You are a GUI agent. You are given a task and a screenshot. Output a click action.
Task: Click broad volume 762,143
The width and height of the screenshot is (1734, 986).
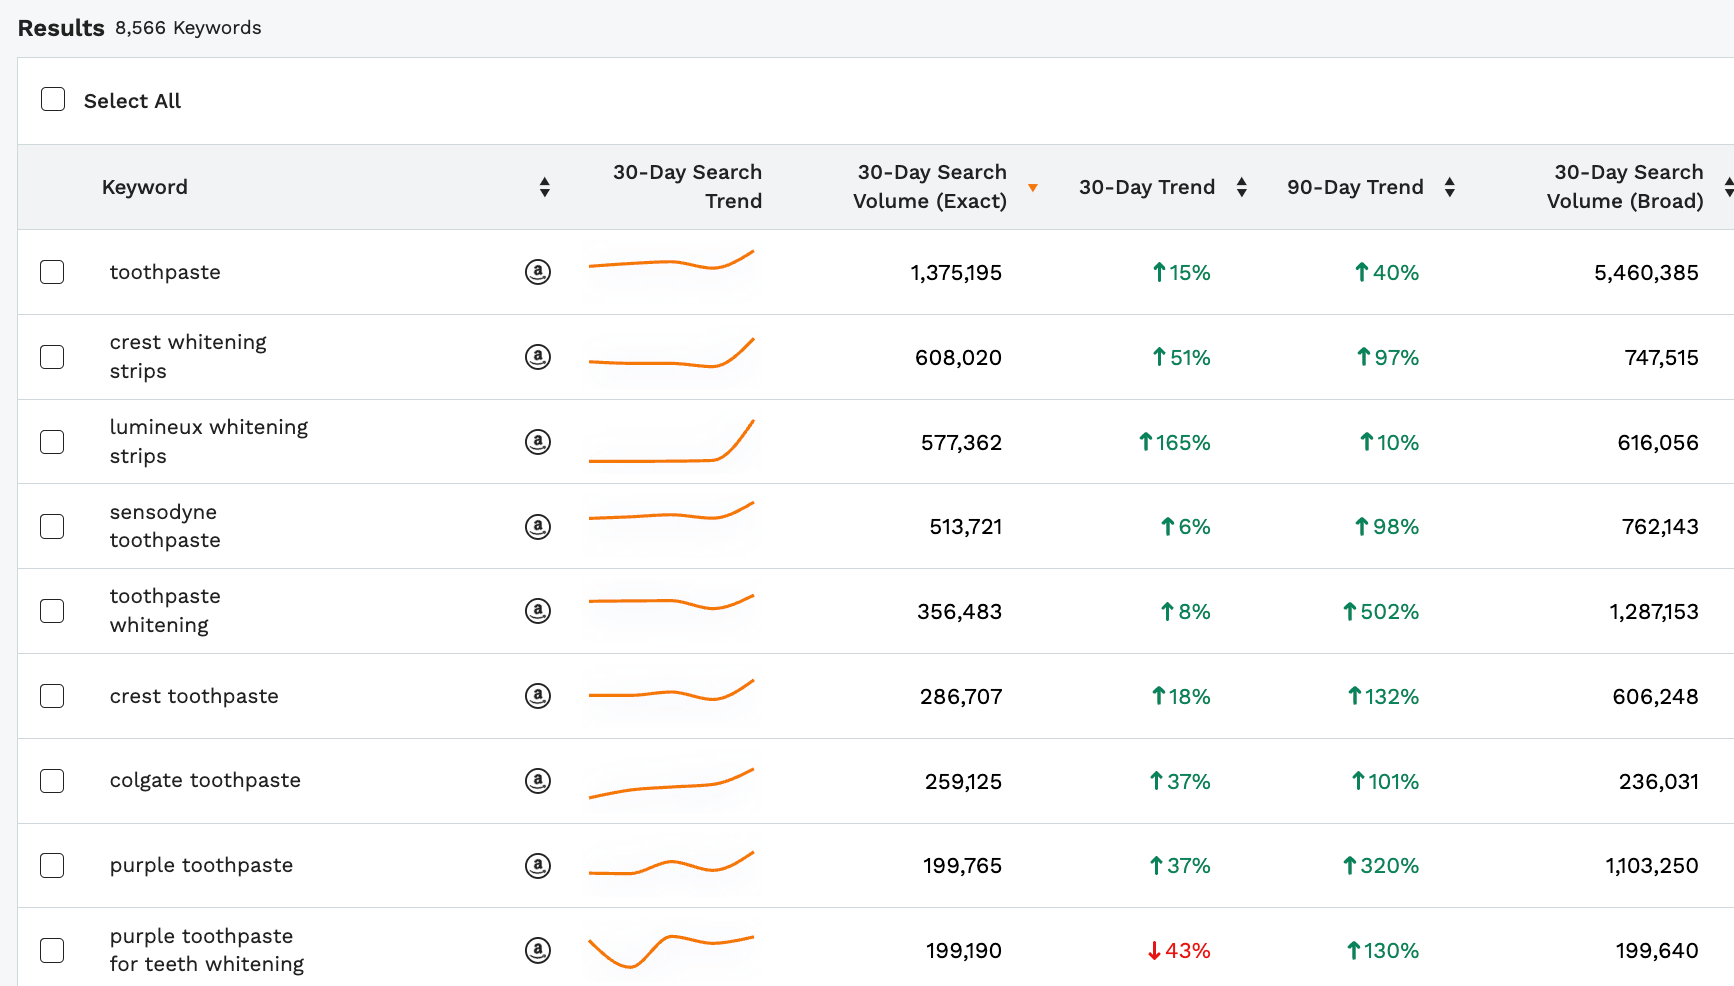point(1660,527)
